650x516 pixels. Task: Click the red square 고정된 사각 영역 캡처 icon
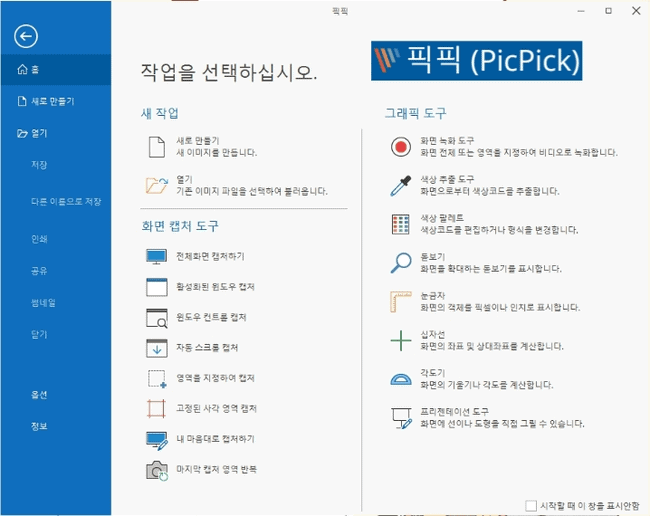click(156, 409)
